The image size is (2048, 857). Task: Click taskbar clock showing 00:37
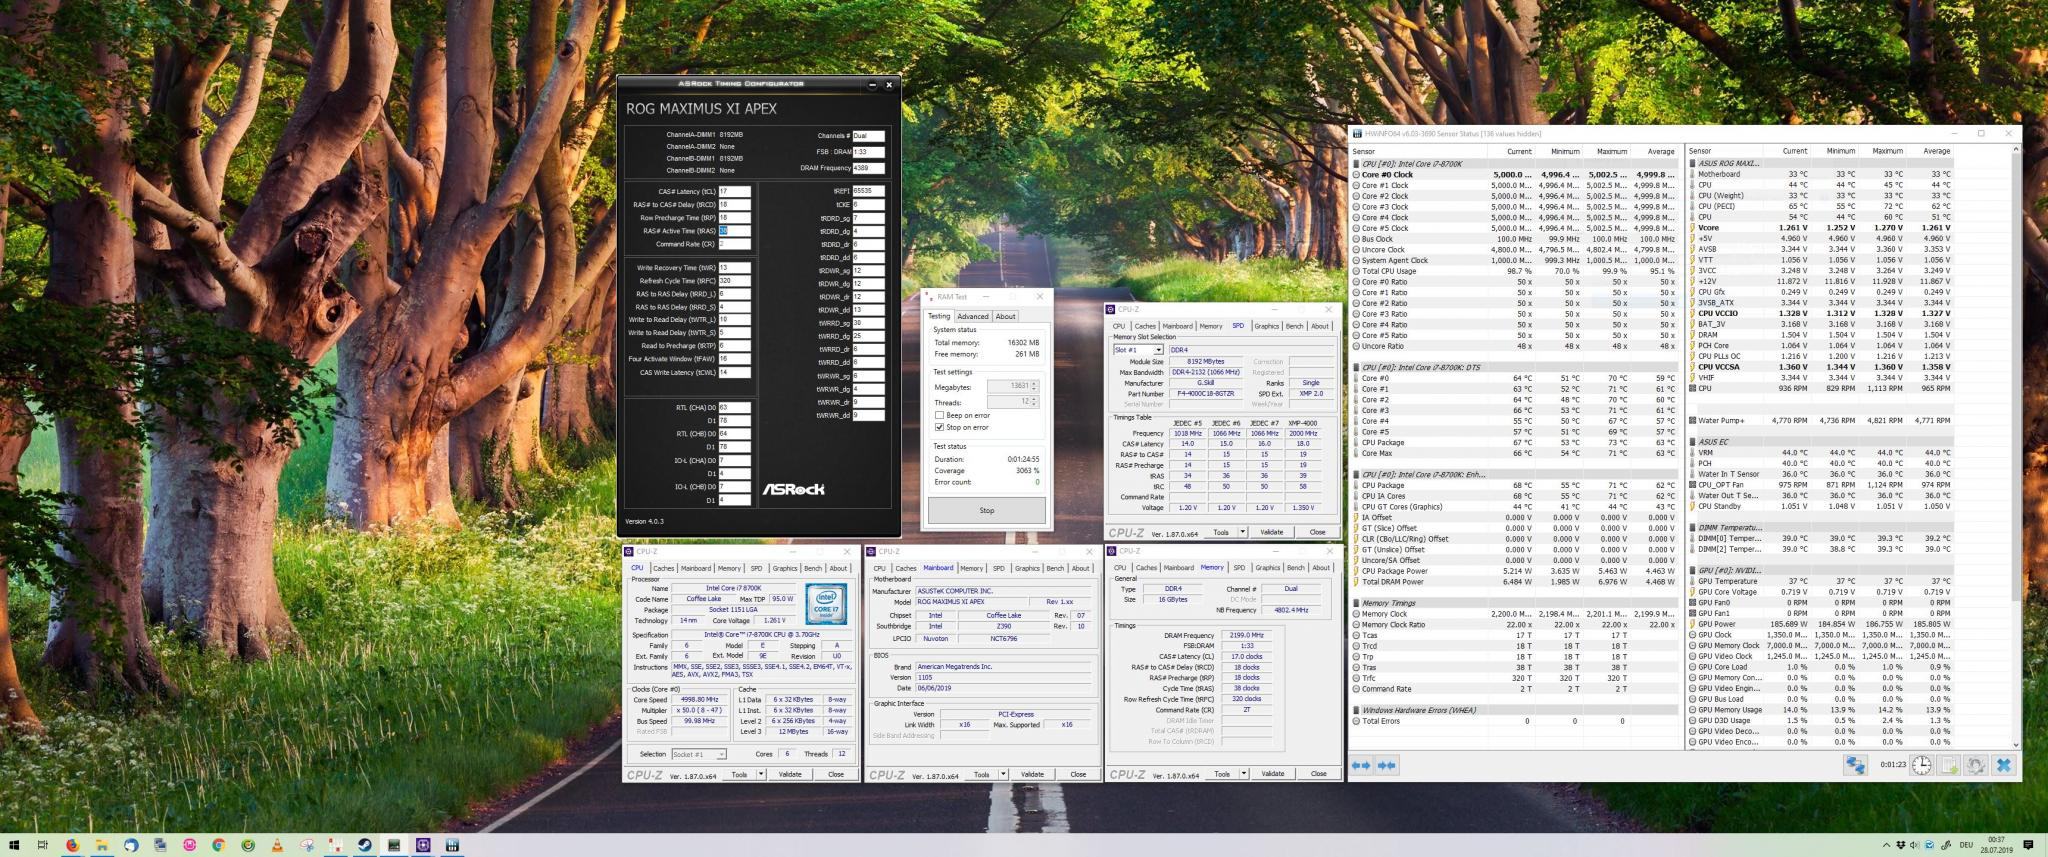click(x=1996, y=846)
